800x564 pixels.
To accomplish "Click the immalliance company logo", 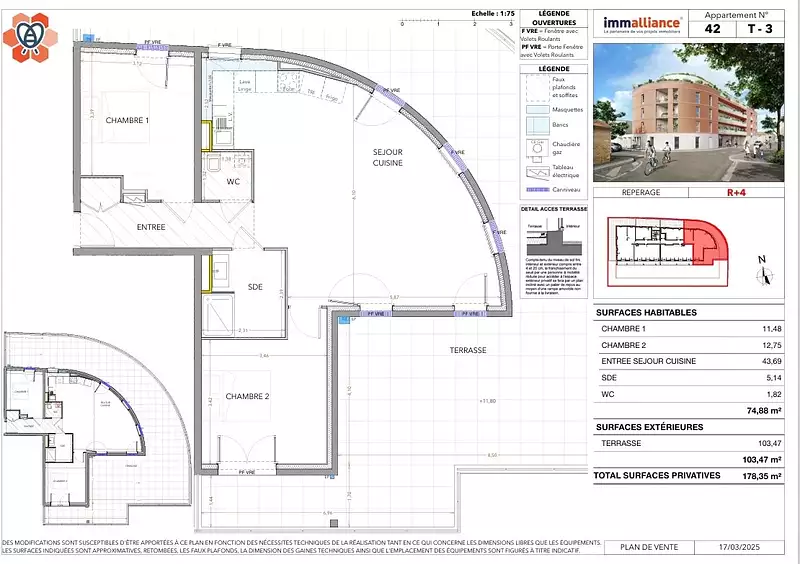I will click(643, 23).
